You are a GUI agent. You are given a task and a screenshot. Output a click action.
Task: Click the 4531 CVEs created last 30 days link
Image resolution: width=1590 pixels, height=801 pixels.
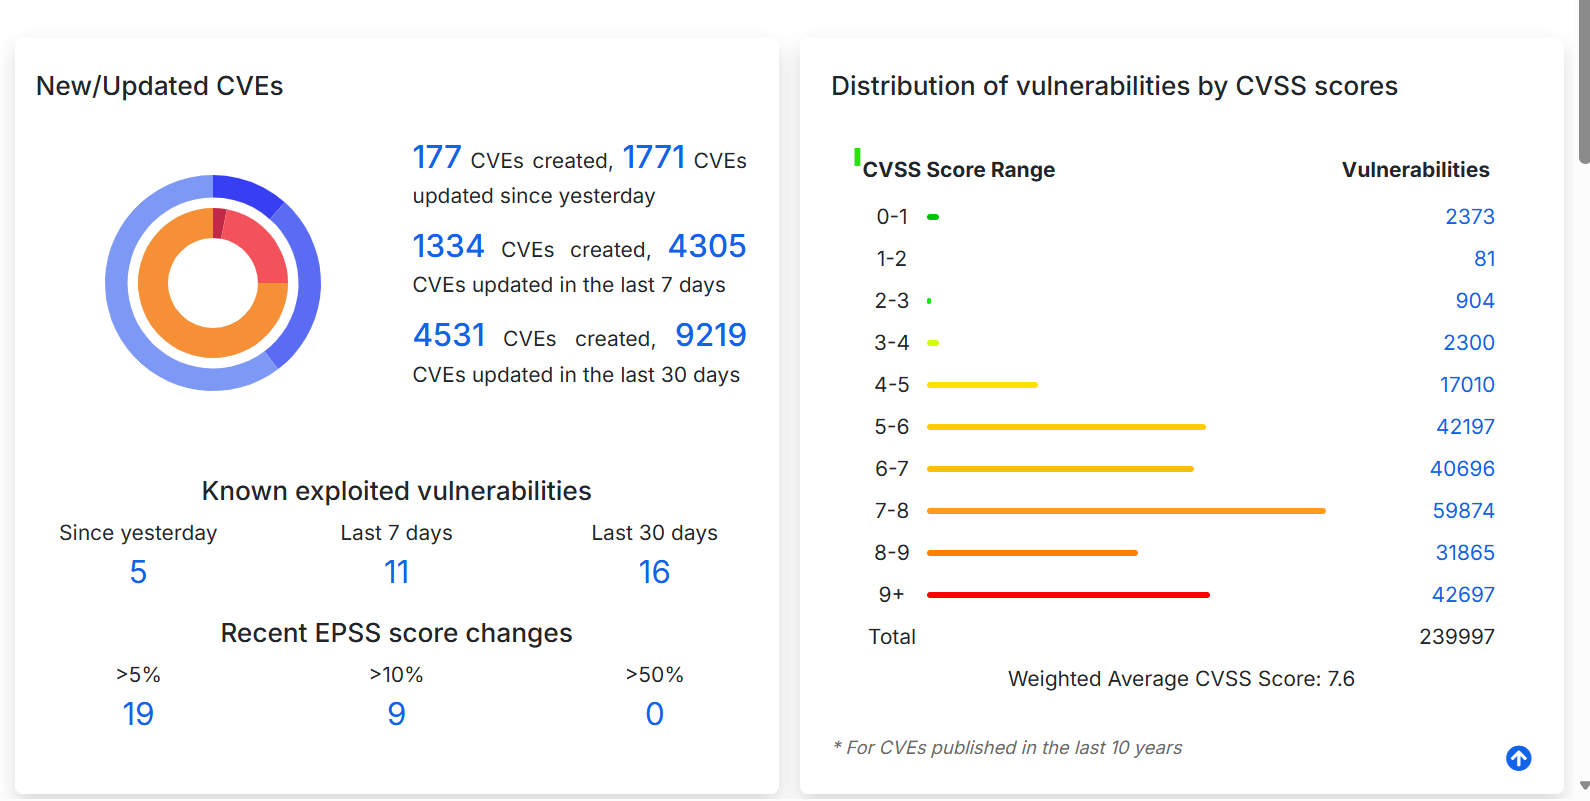coord(449,335)
